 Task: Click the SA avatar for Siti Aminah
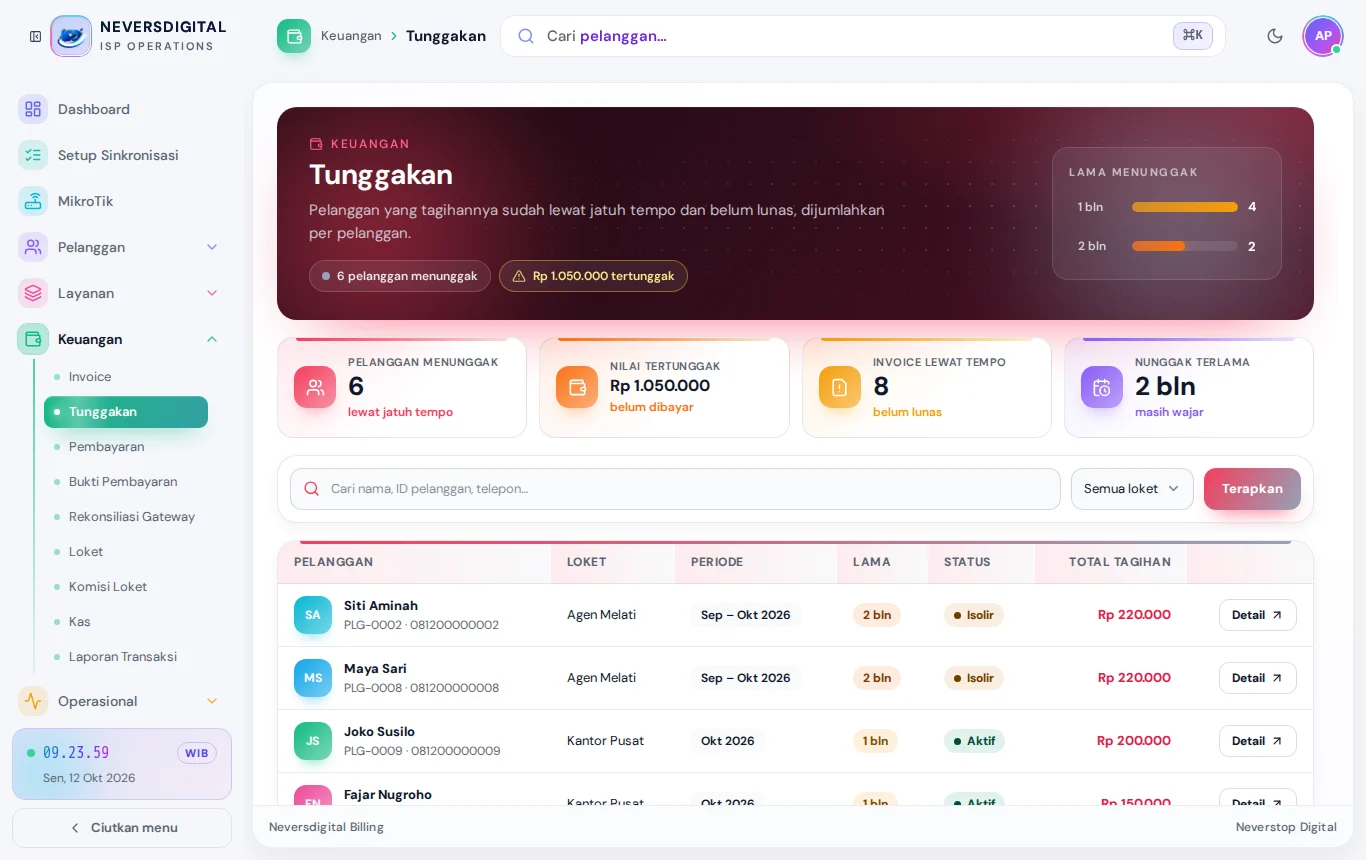coord(313,615)
